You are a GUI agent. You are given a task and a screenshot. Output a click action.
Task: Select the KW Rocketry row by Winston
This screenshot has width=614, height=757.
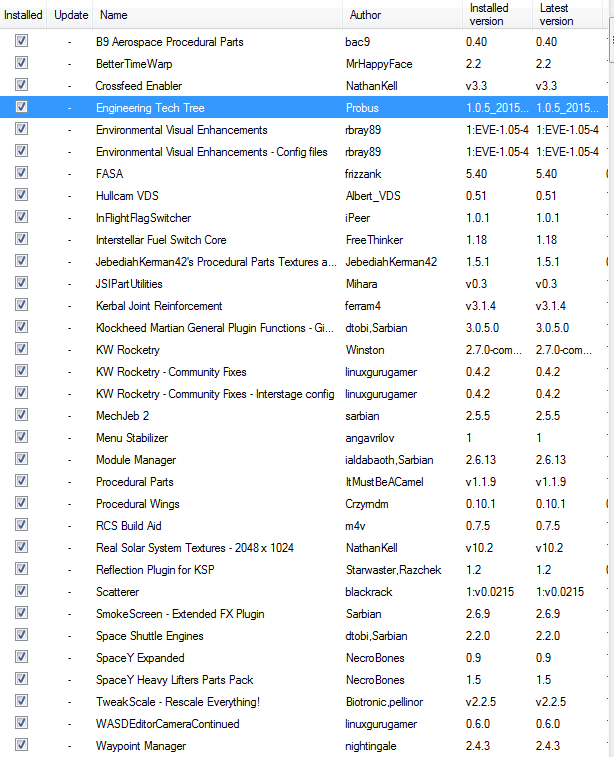coord(304,350)
